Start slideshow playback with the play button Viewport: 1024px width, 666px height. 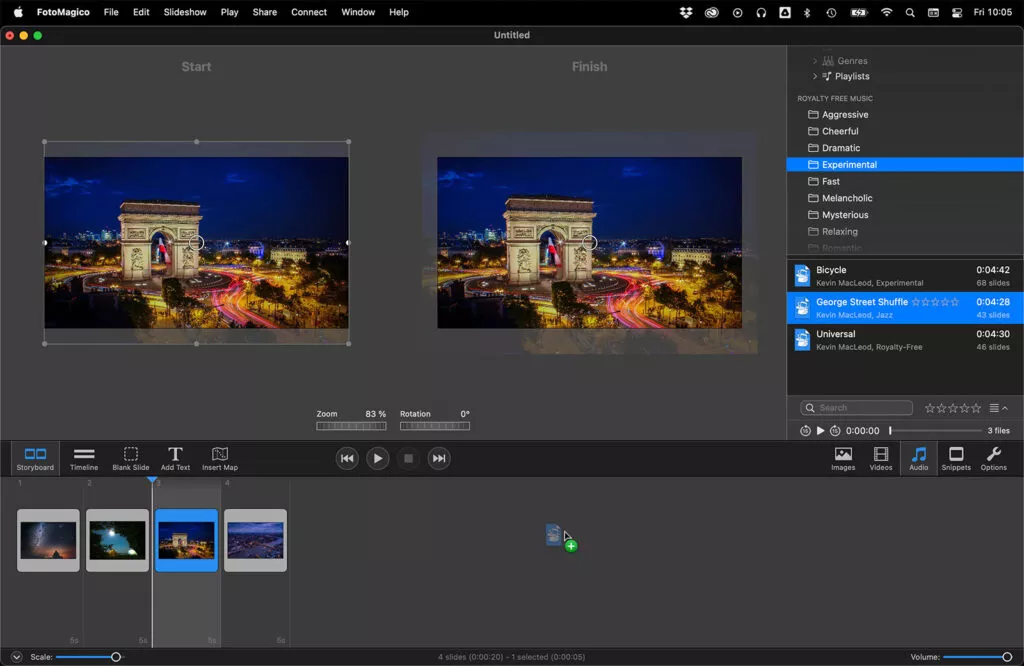point(377,458)
